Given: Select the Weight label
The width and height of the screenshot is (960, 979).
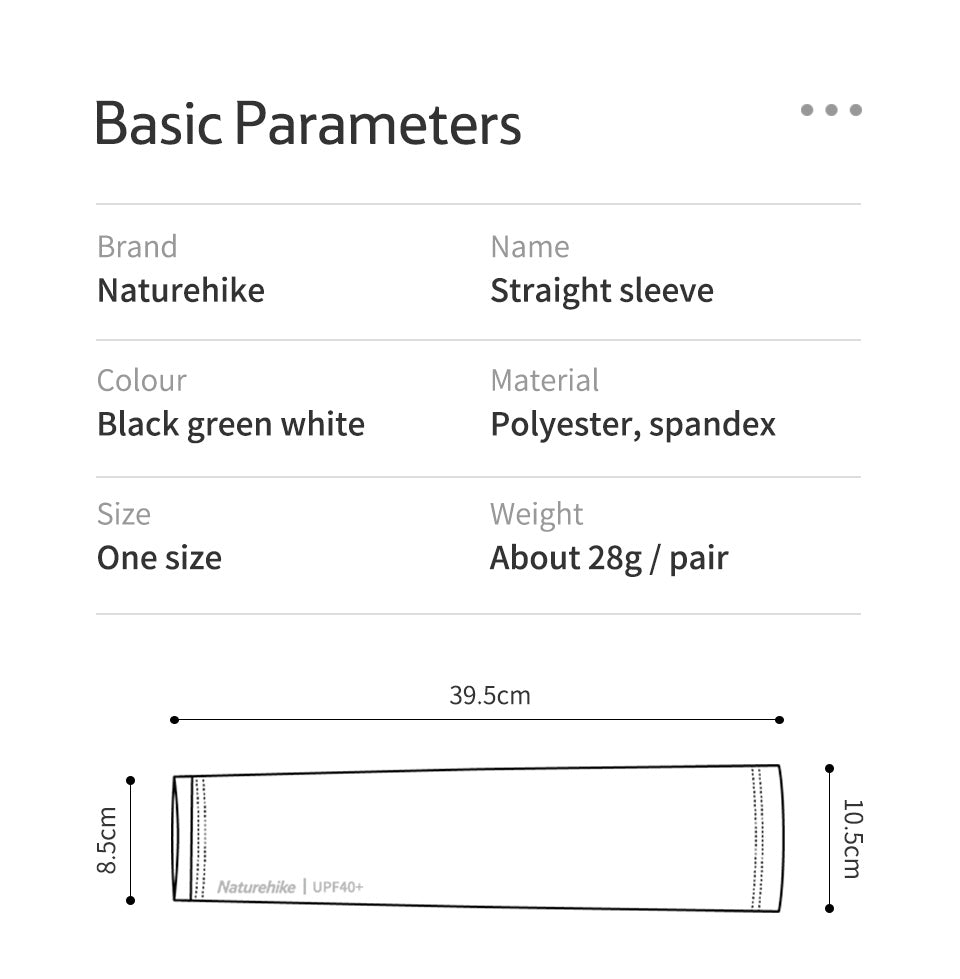Looking at the screenshot, I should (x=537, y=515).
